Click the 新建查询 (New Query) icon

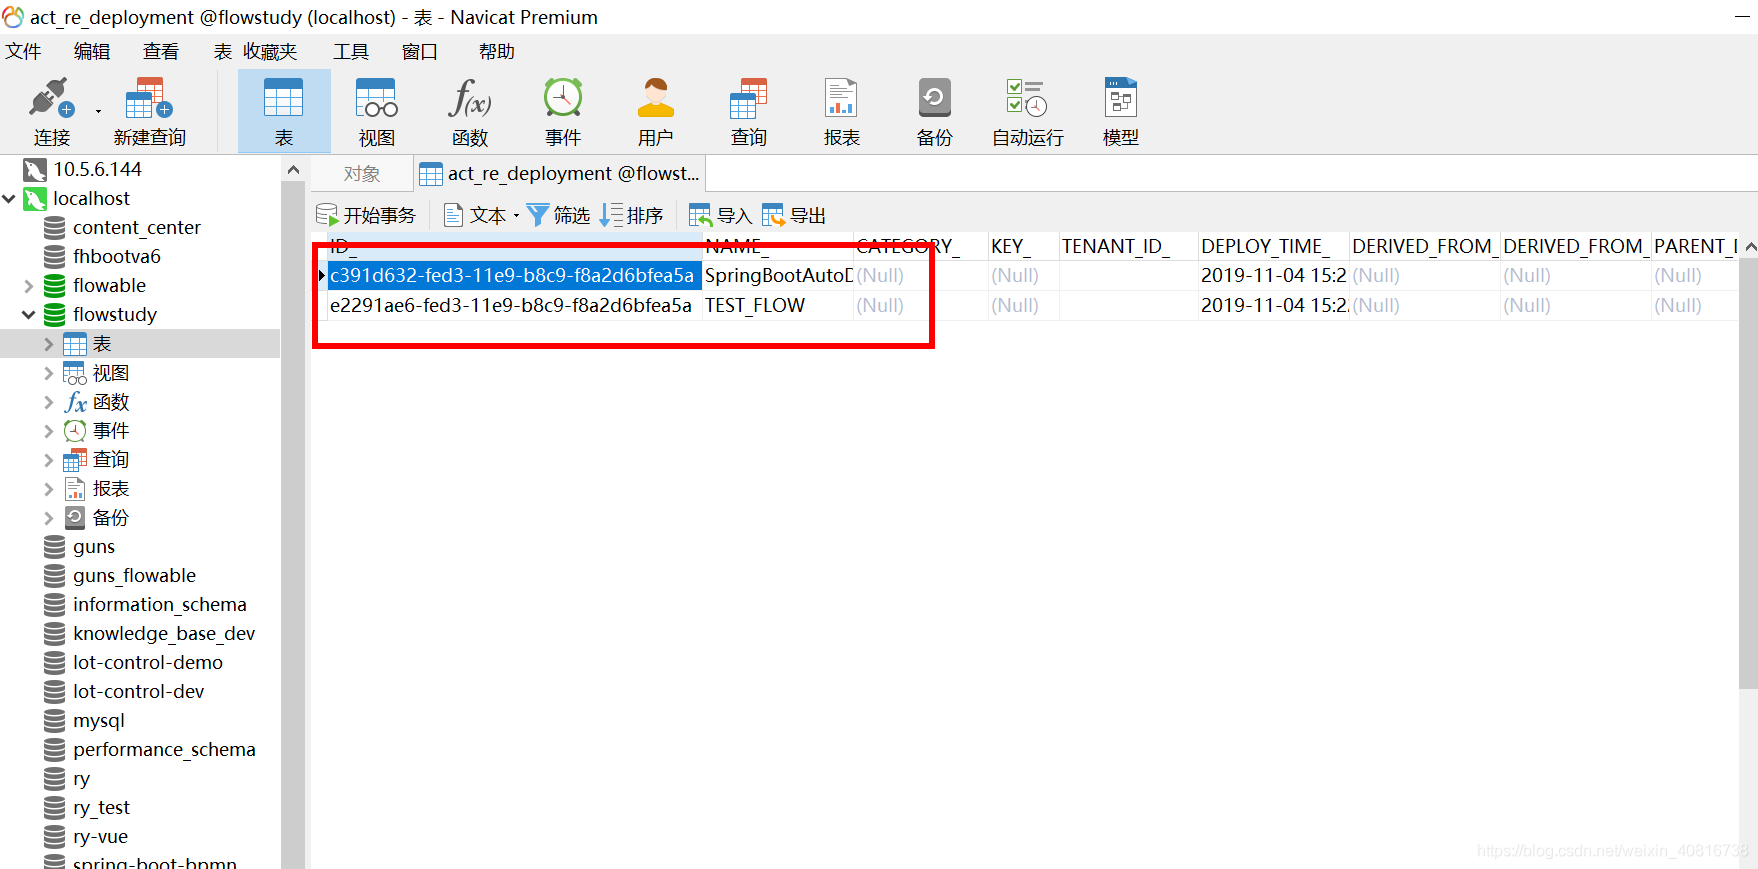[x=149, y=112]
